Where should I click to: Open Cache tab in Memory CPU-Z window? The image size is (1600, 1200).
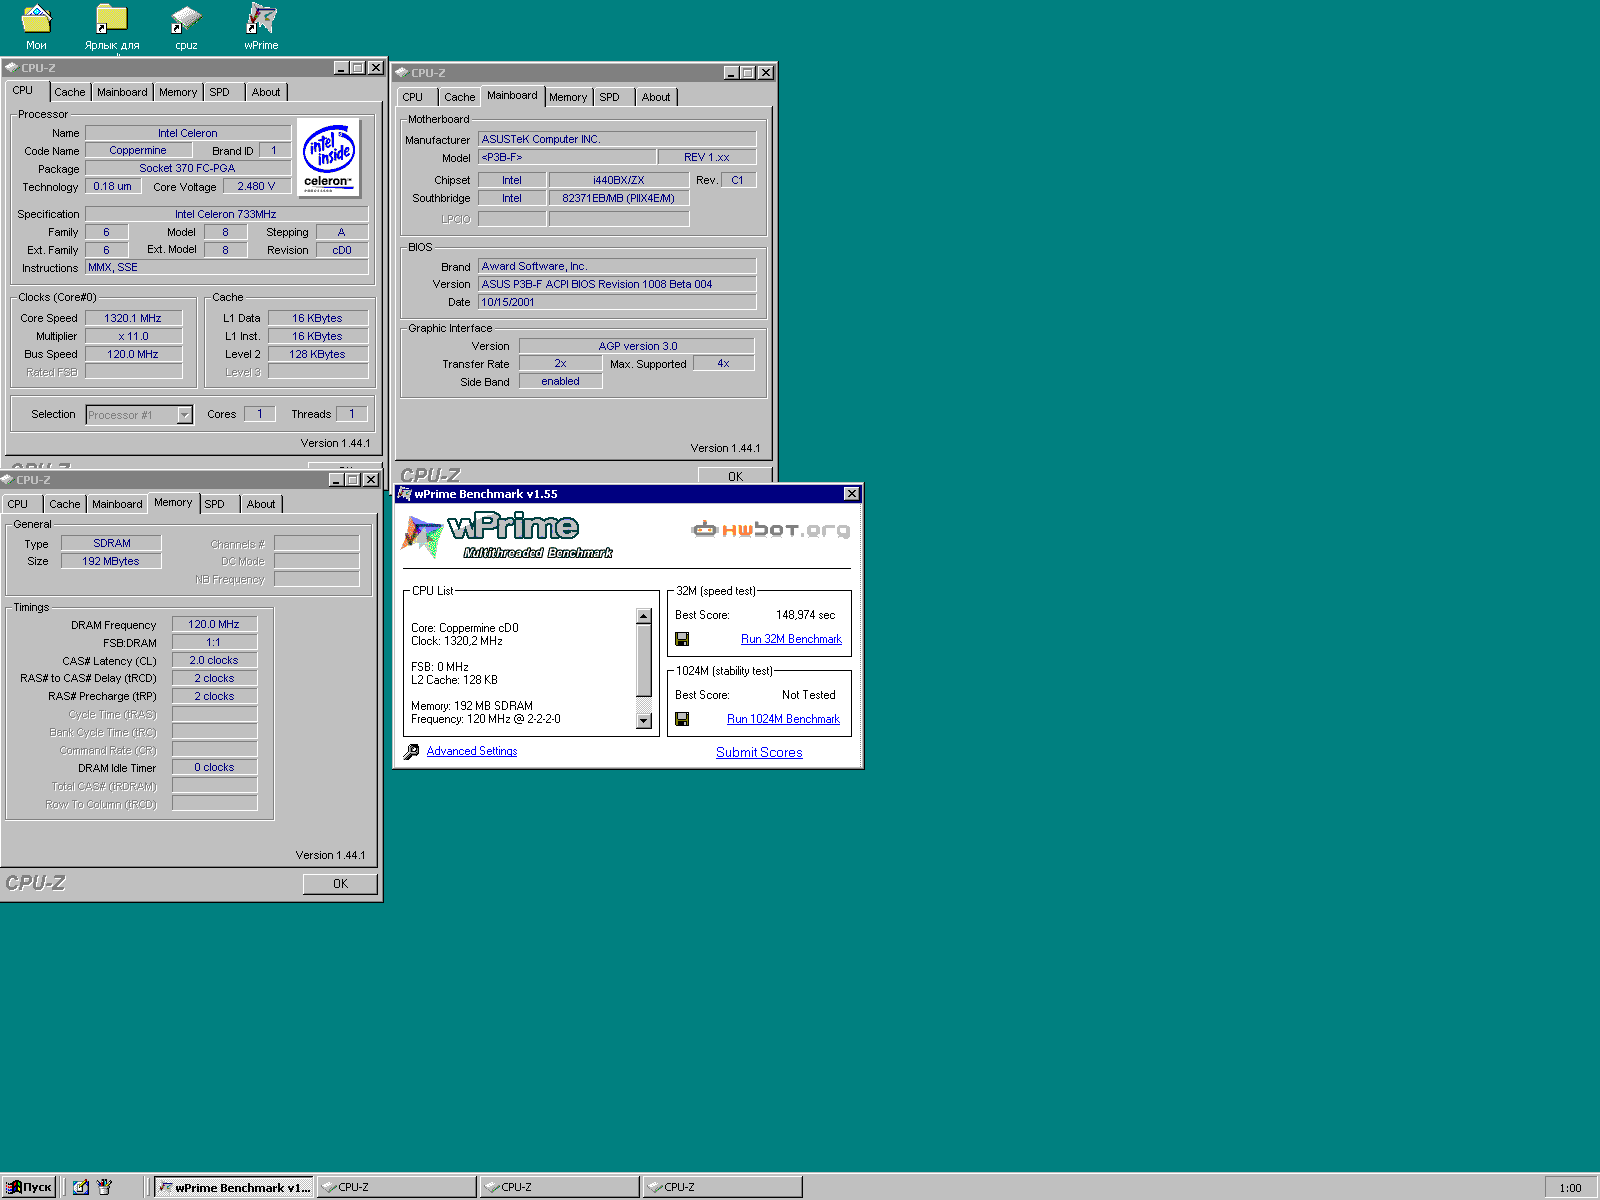65,504
